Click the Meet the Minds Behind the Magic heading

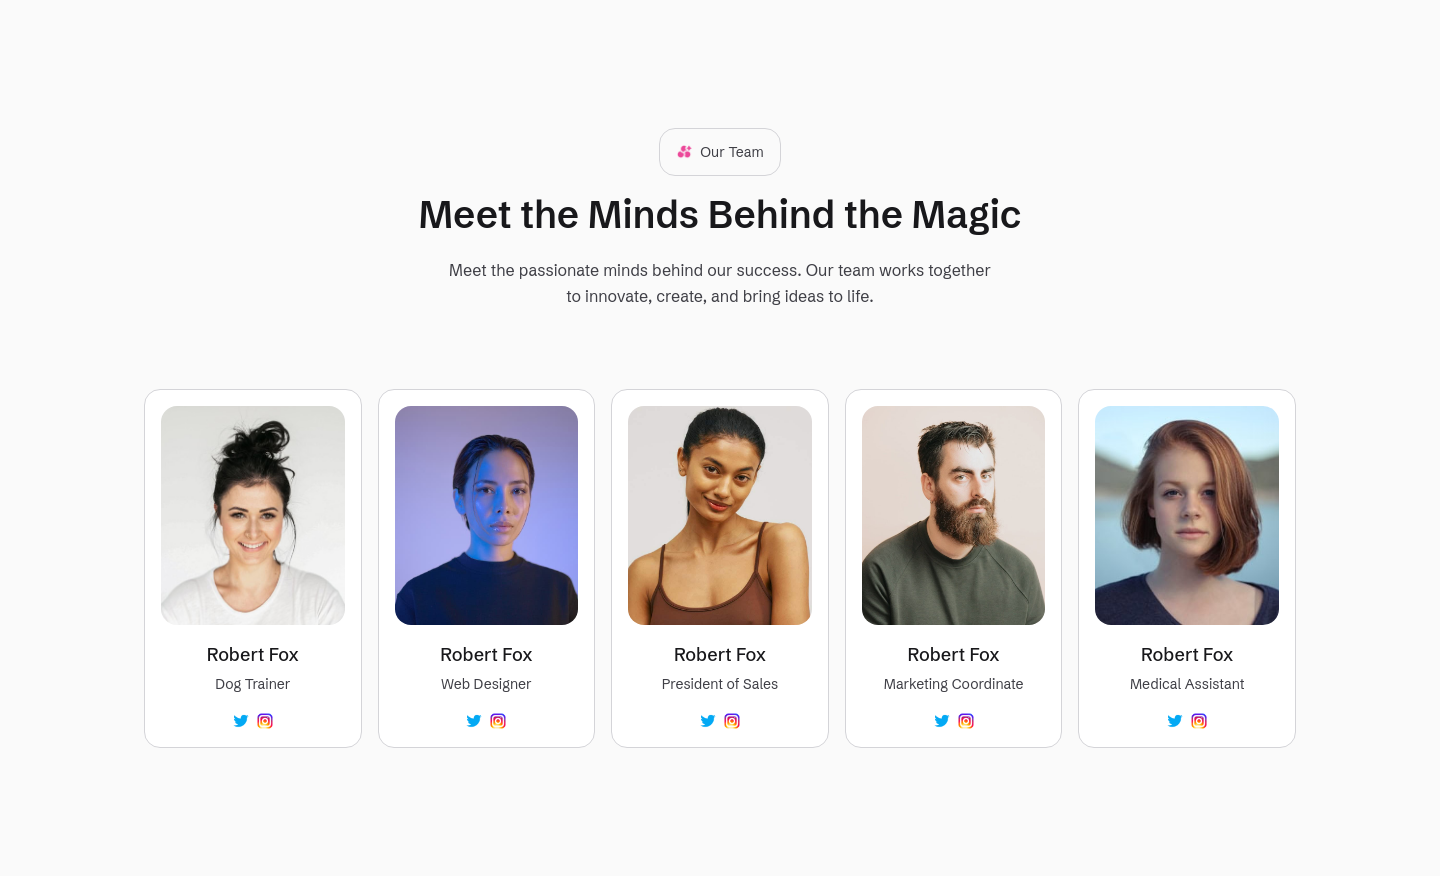(x=720, y=215)
